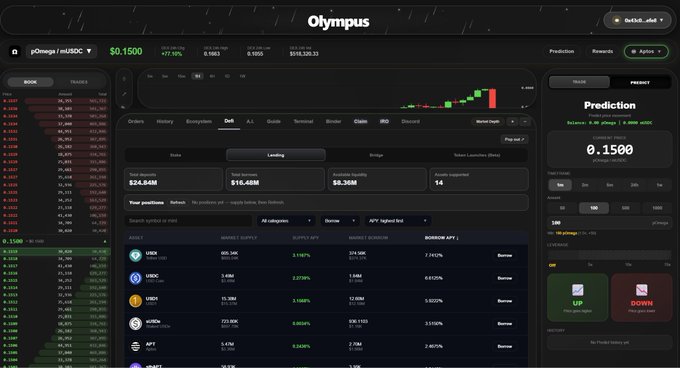Open the Aptos network dropdown

tap(646, 52)
